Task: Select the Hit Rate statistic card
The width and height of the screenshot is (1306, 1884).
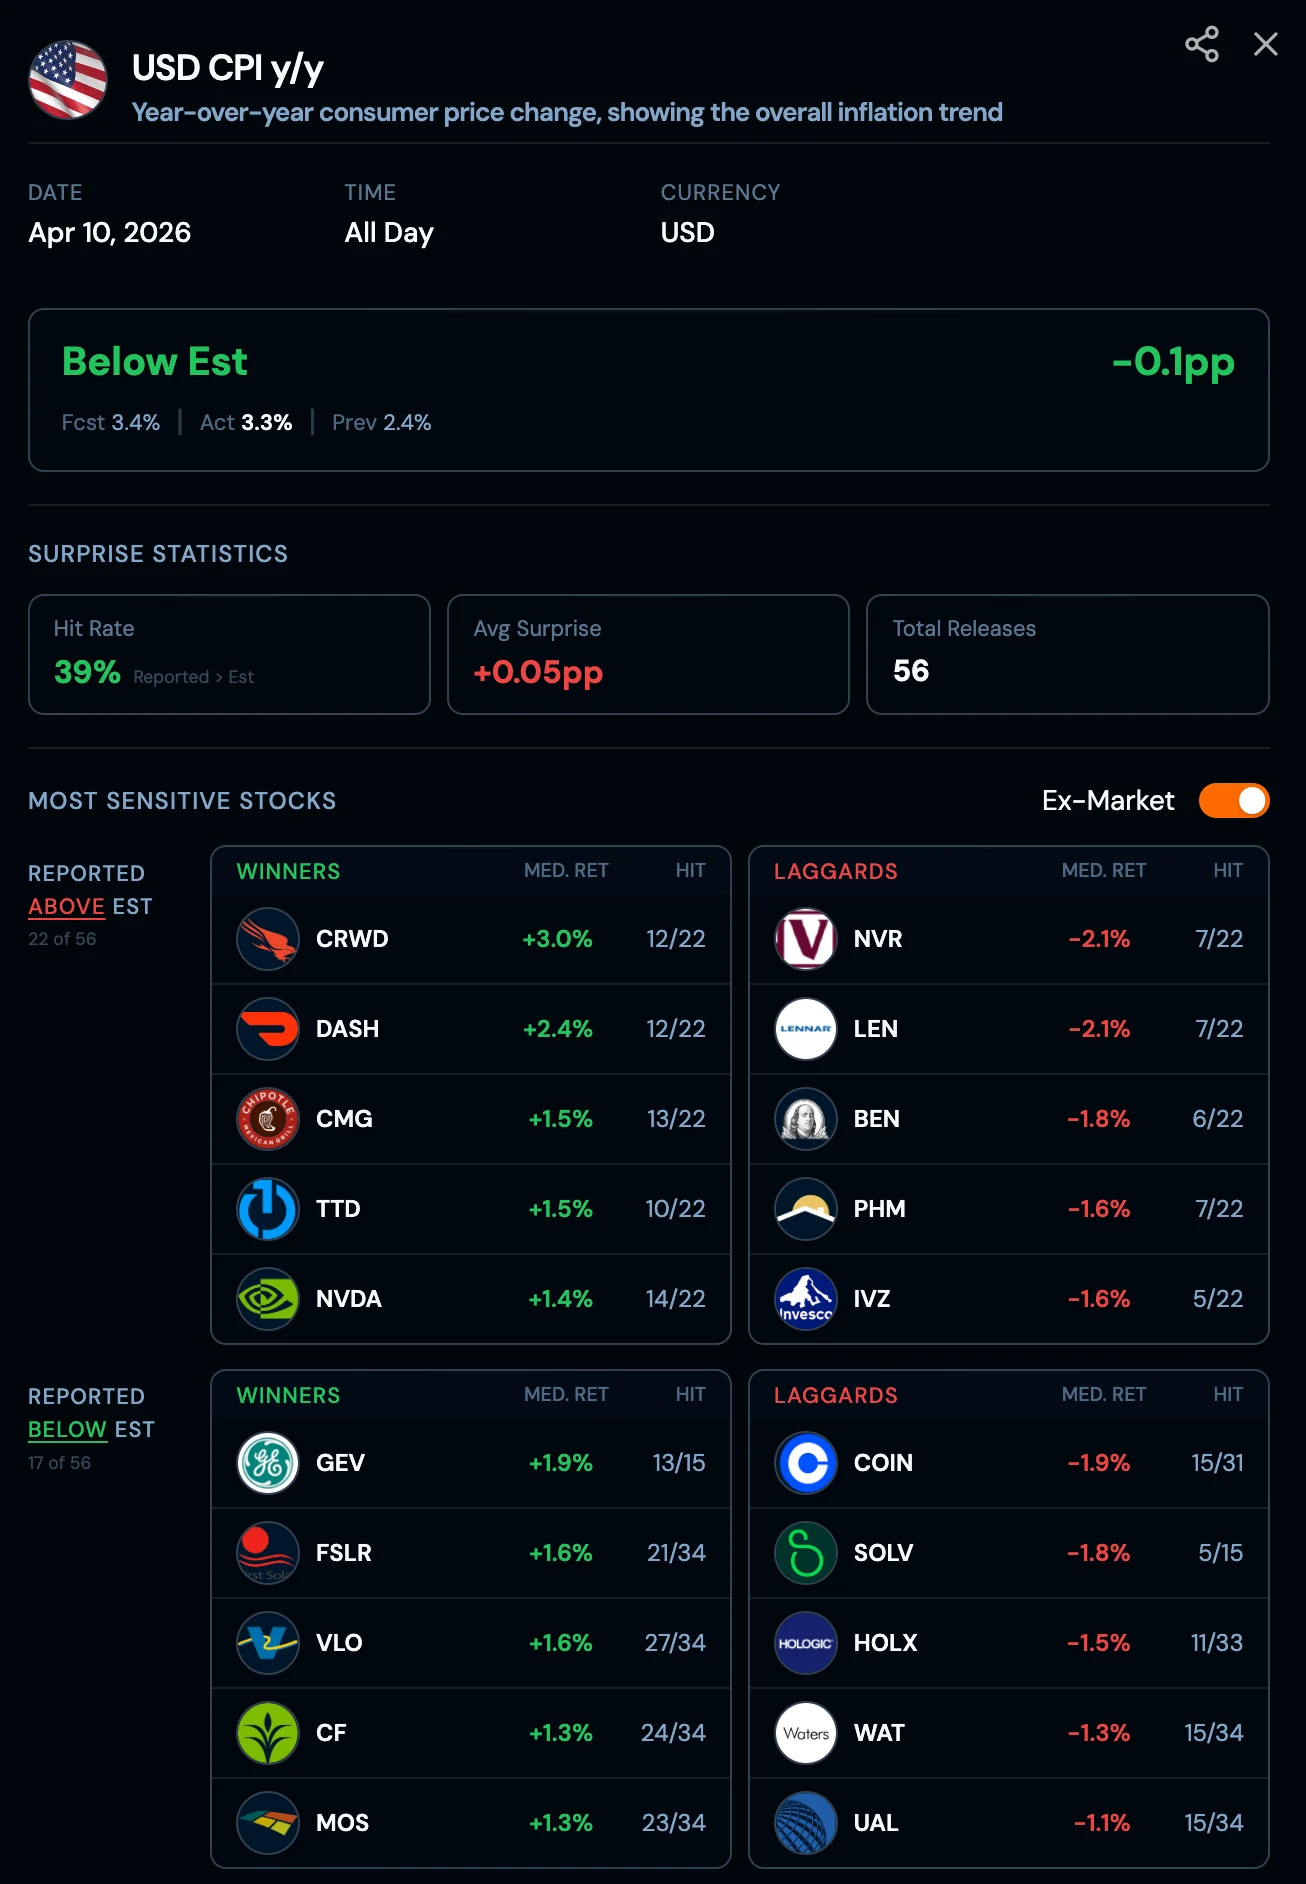Action: point(229,654)
